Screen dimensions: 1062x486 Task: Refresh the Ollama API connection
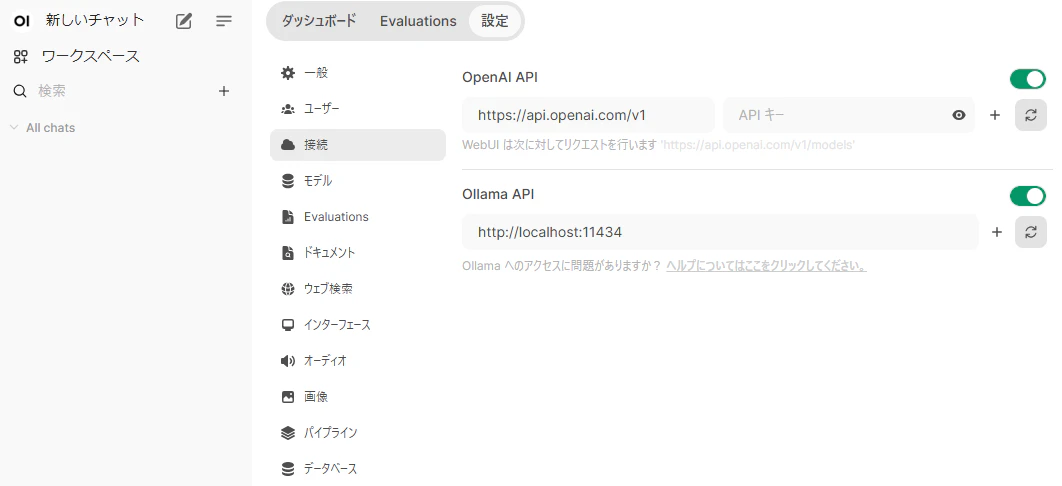point(1031,232)
